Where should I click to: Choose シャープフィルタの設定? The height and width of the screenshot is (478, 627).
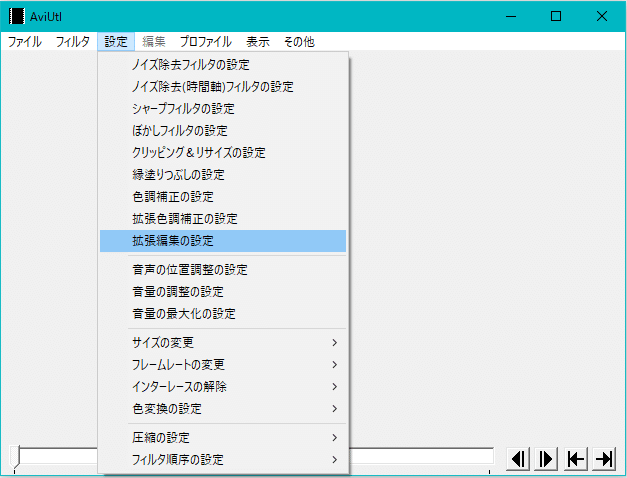223,109
